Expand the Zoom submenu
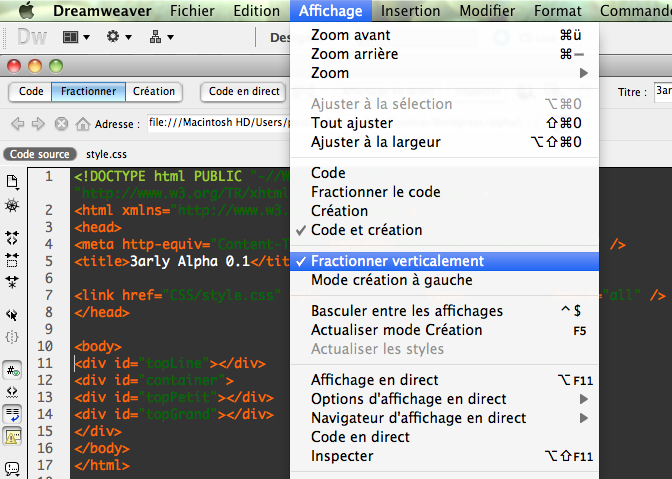Screen dimensions: 672x479 [444, 73]
